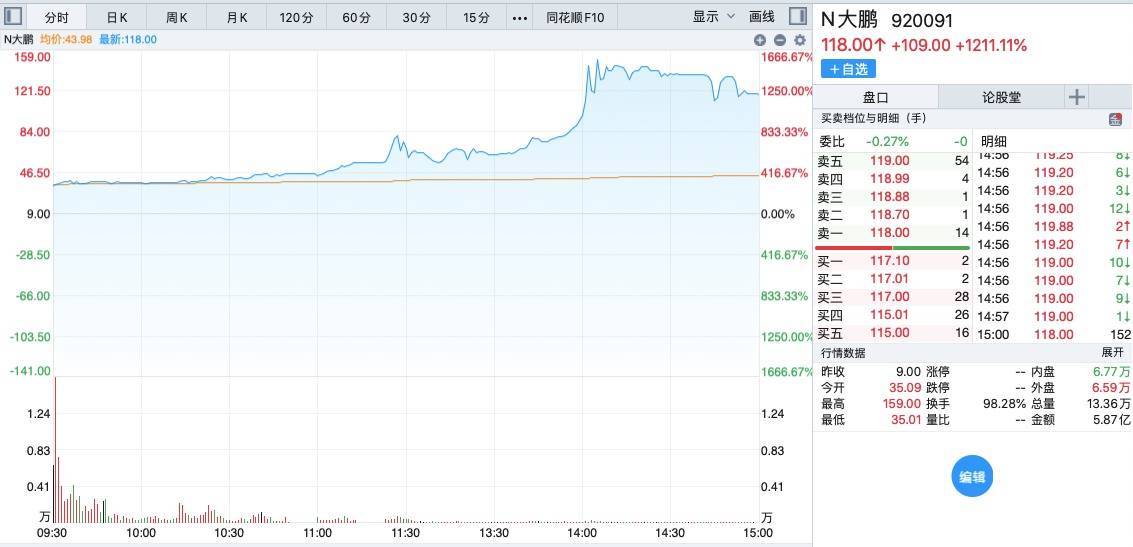
Task: Open the 同花顺F10 info page
Action: pyautogui.click(x=575, y=18)
